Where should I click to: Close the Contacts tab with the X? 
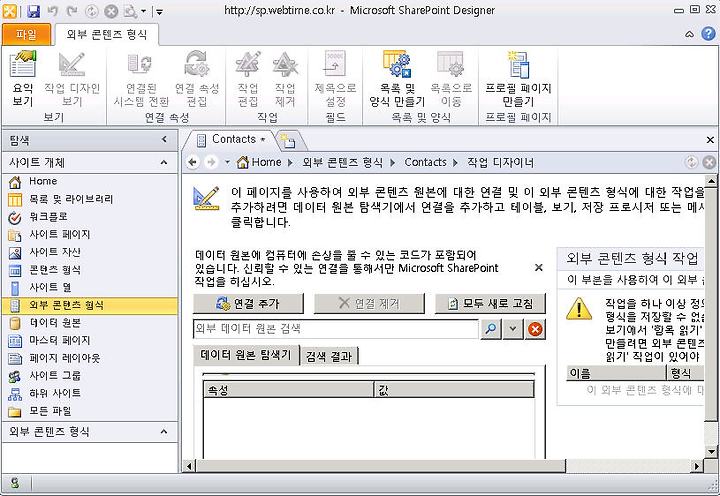coord(710,140)
